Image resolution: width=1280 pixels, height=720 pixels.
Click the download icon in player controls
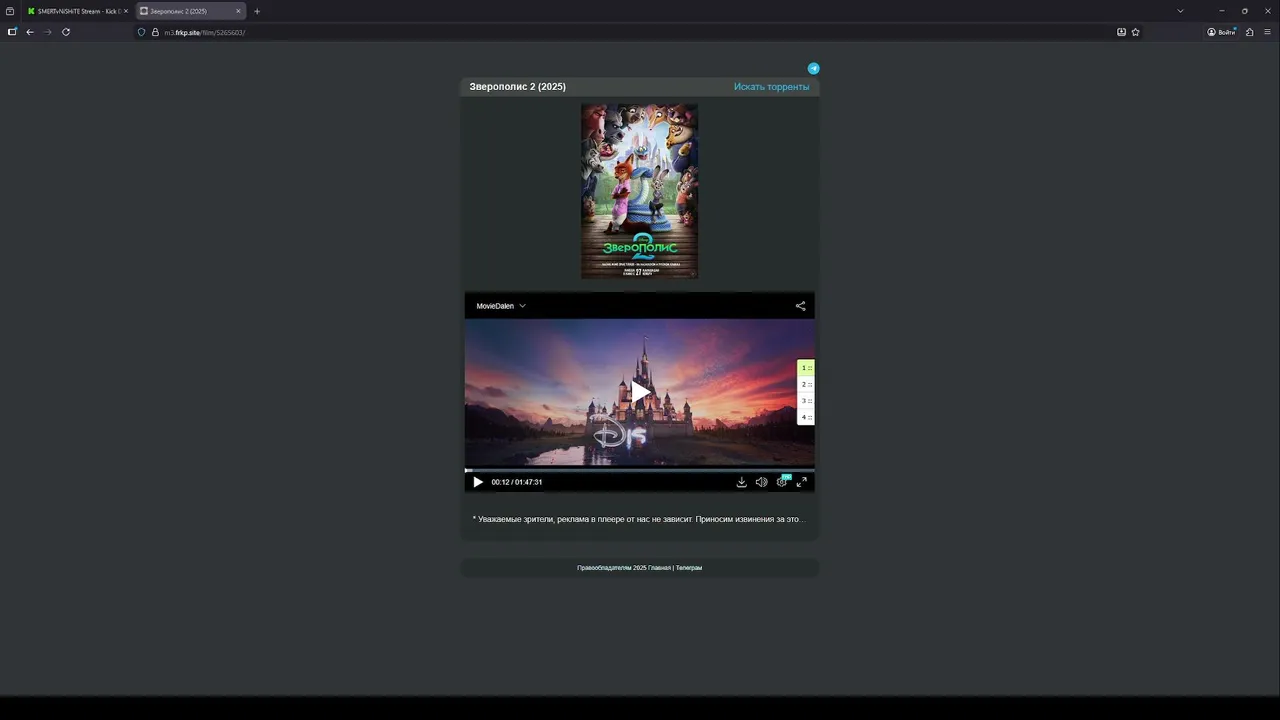(x=741, y=482)
